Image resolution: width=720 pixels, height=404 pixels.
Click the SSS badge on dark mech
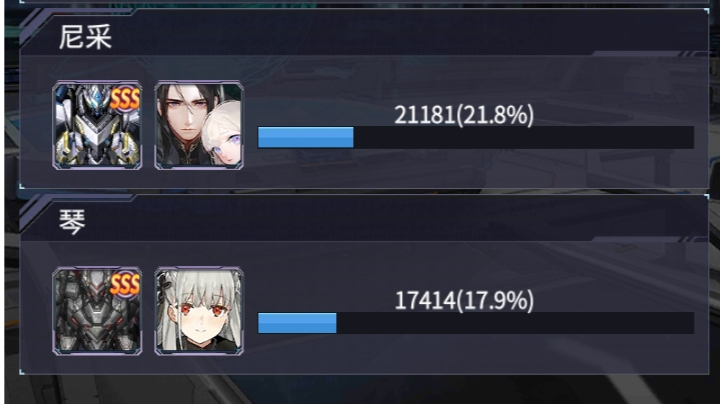pos(124,285)
